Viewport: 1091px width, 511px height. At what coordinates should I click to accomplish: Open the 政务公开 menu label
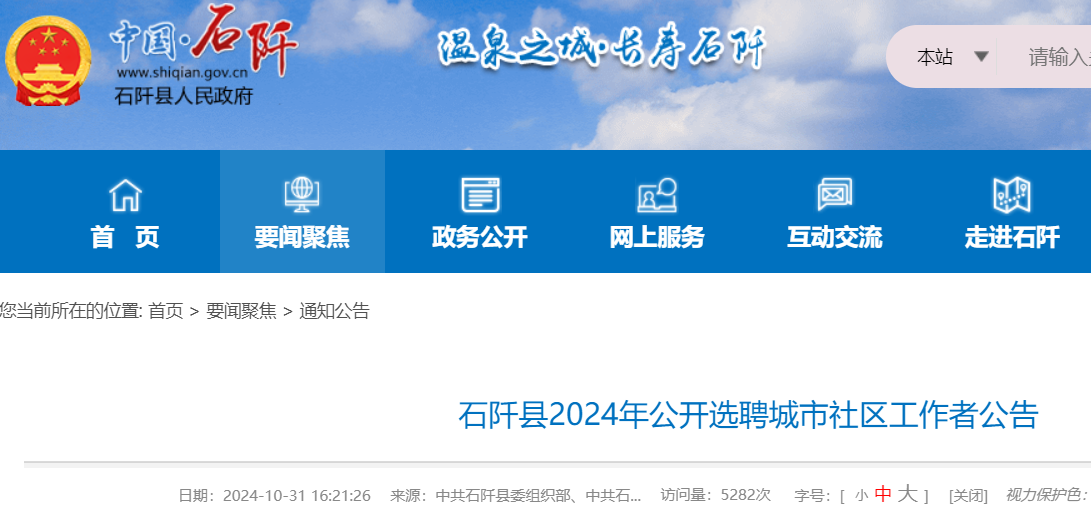(x=480, y=237)
